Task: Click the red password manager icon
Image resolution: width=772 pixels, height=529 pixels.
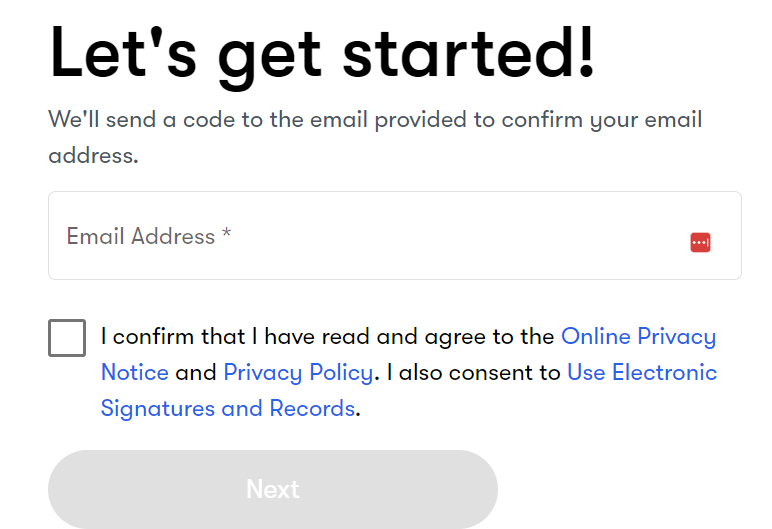Action: click(700, 242)
